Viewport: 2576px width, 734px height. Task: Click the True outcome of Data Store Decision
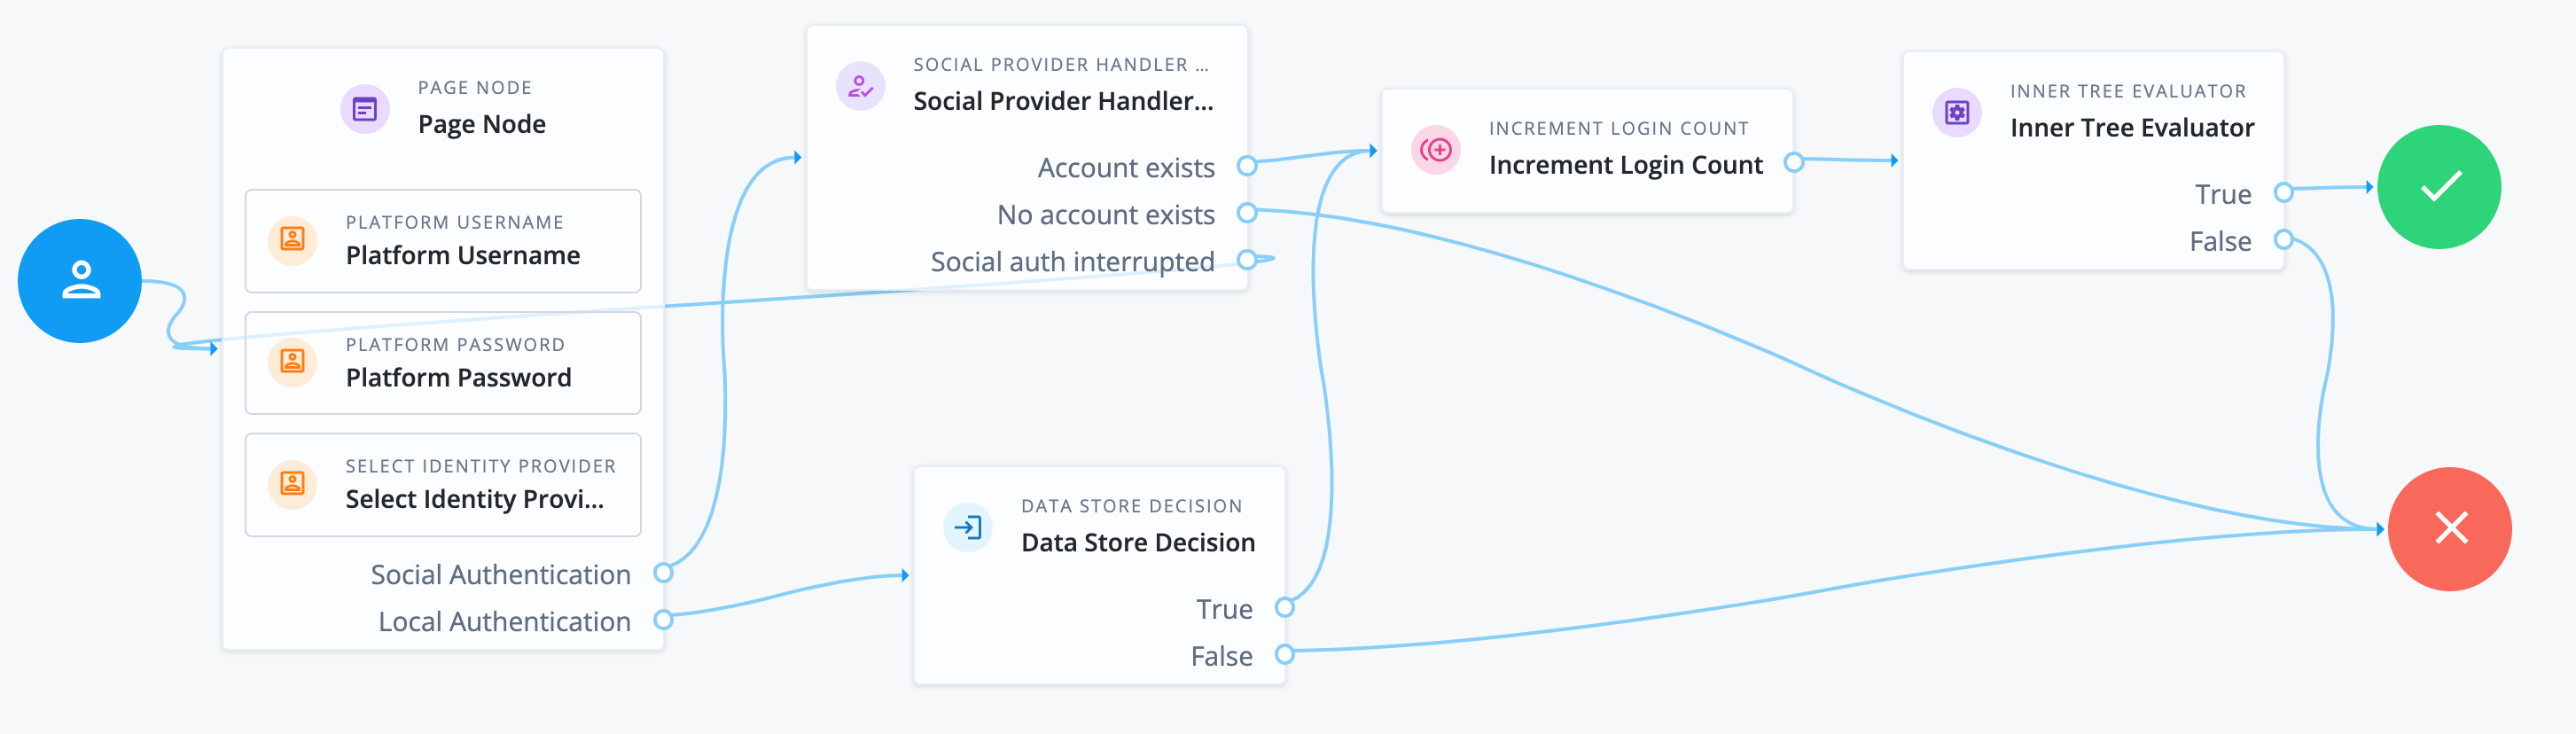coord(1284,607)
